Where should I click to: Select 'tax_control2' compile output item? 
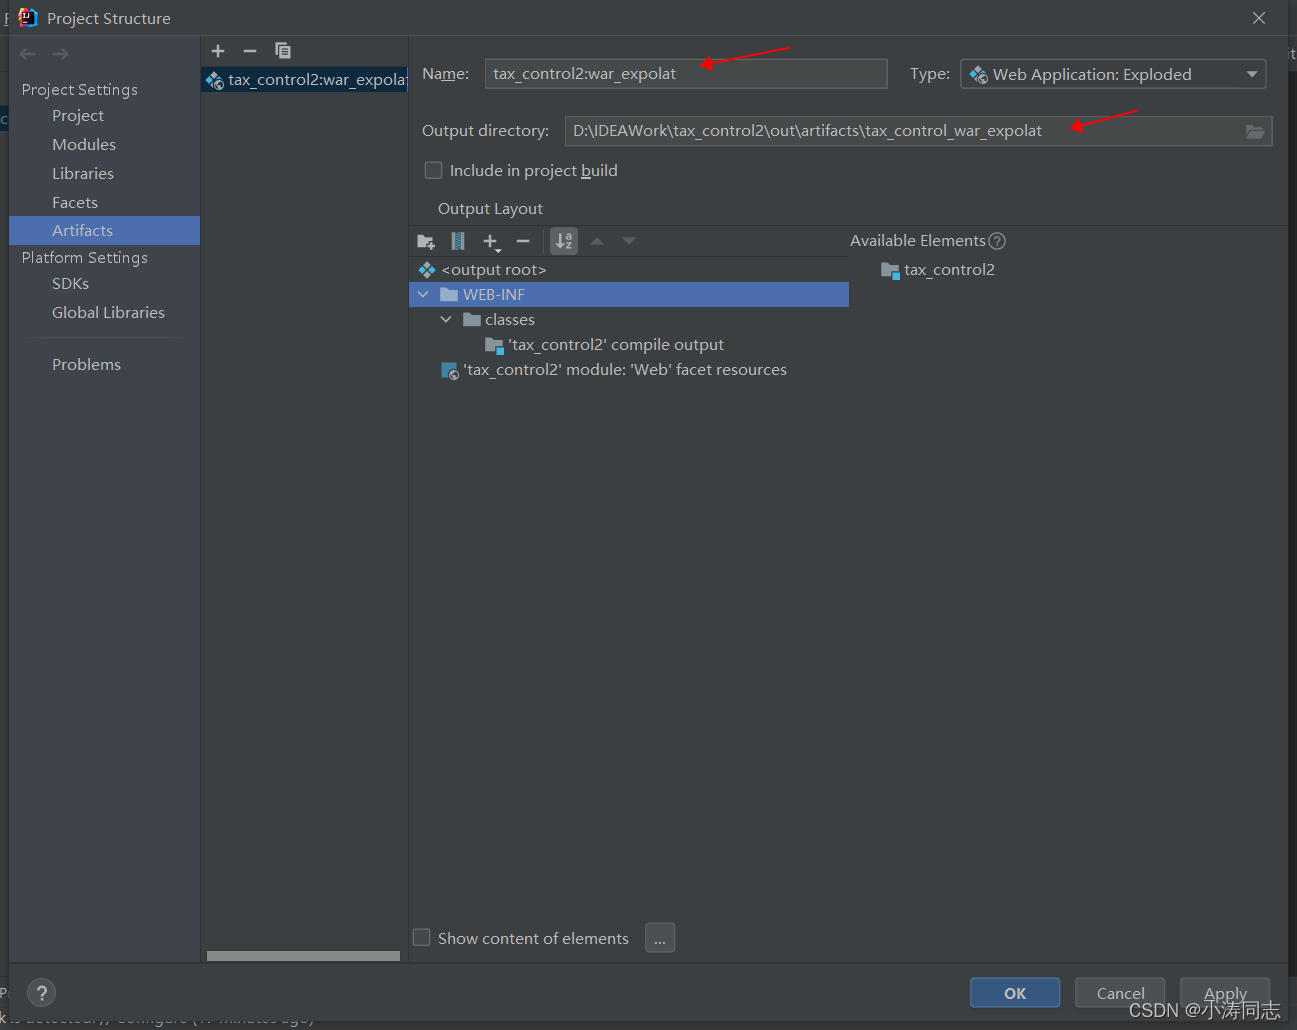605,345
